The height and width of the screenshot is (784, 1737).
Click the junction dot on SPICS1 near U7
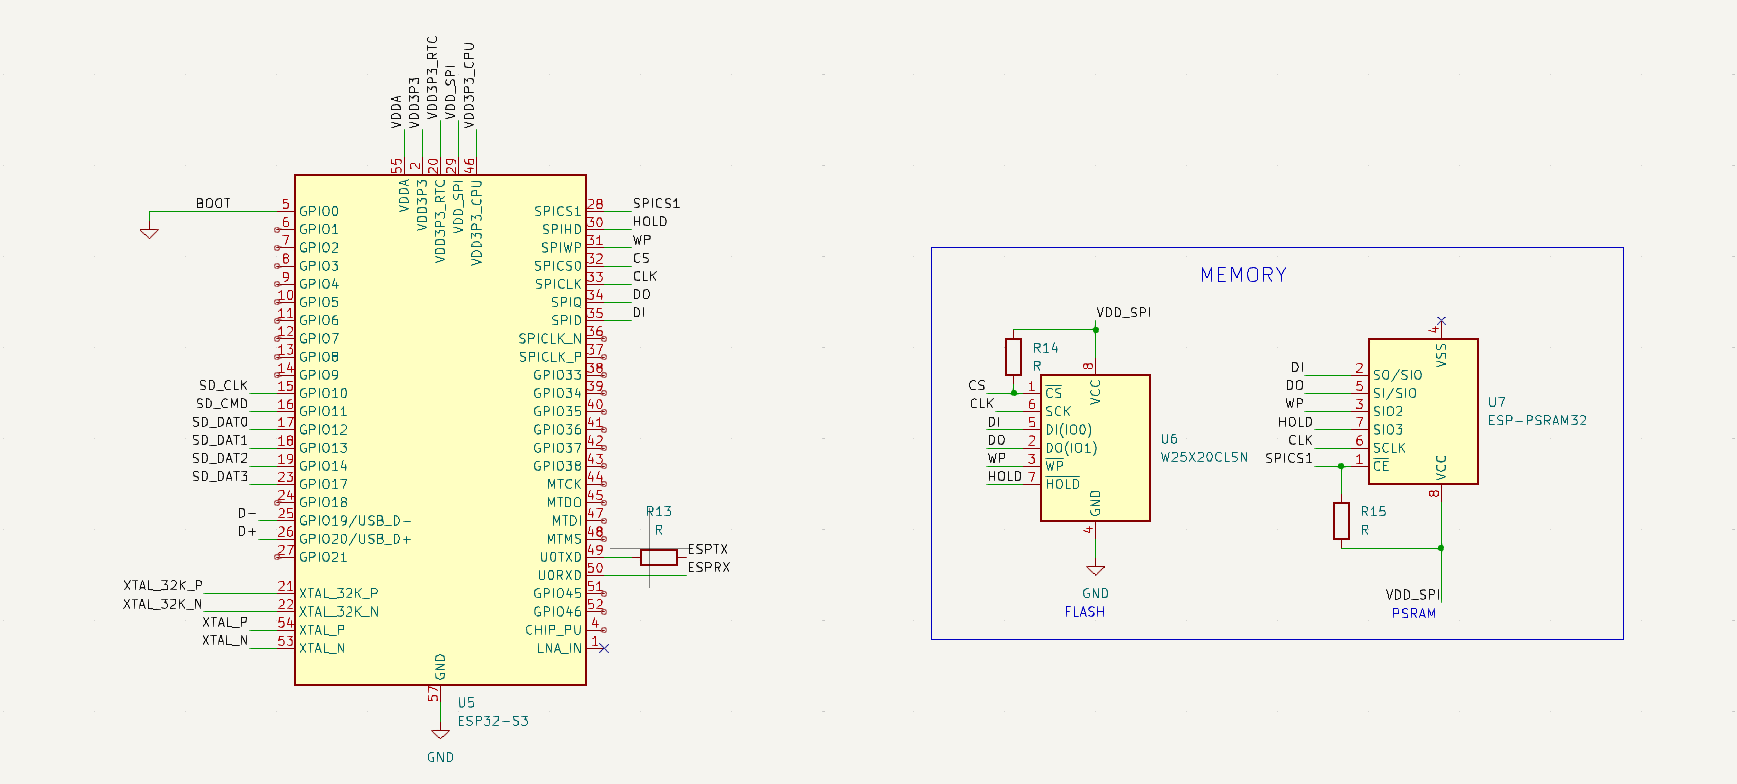pos(1342,466)
